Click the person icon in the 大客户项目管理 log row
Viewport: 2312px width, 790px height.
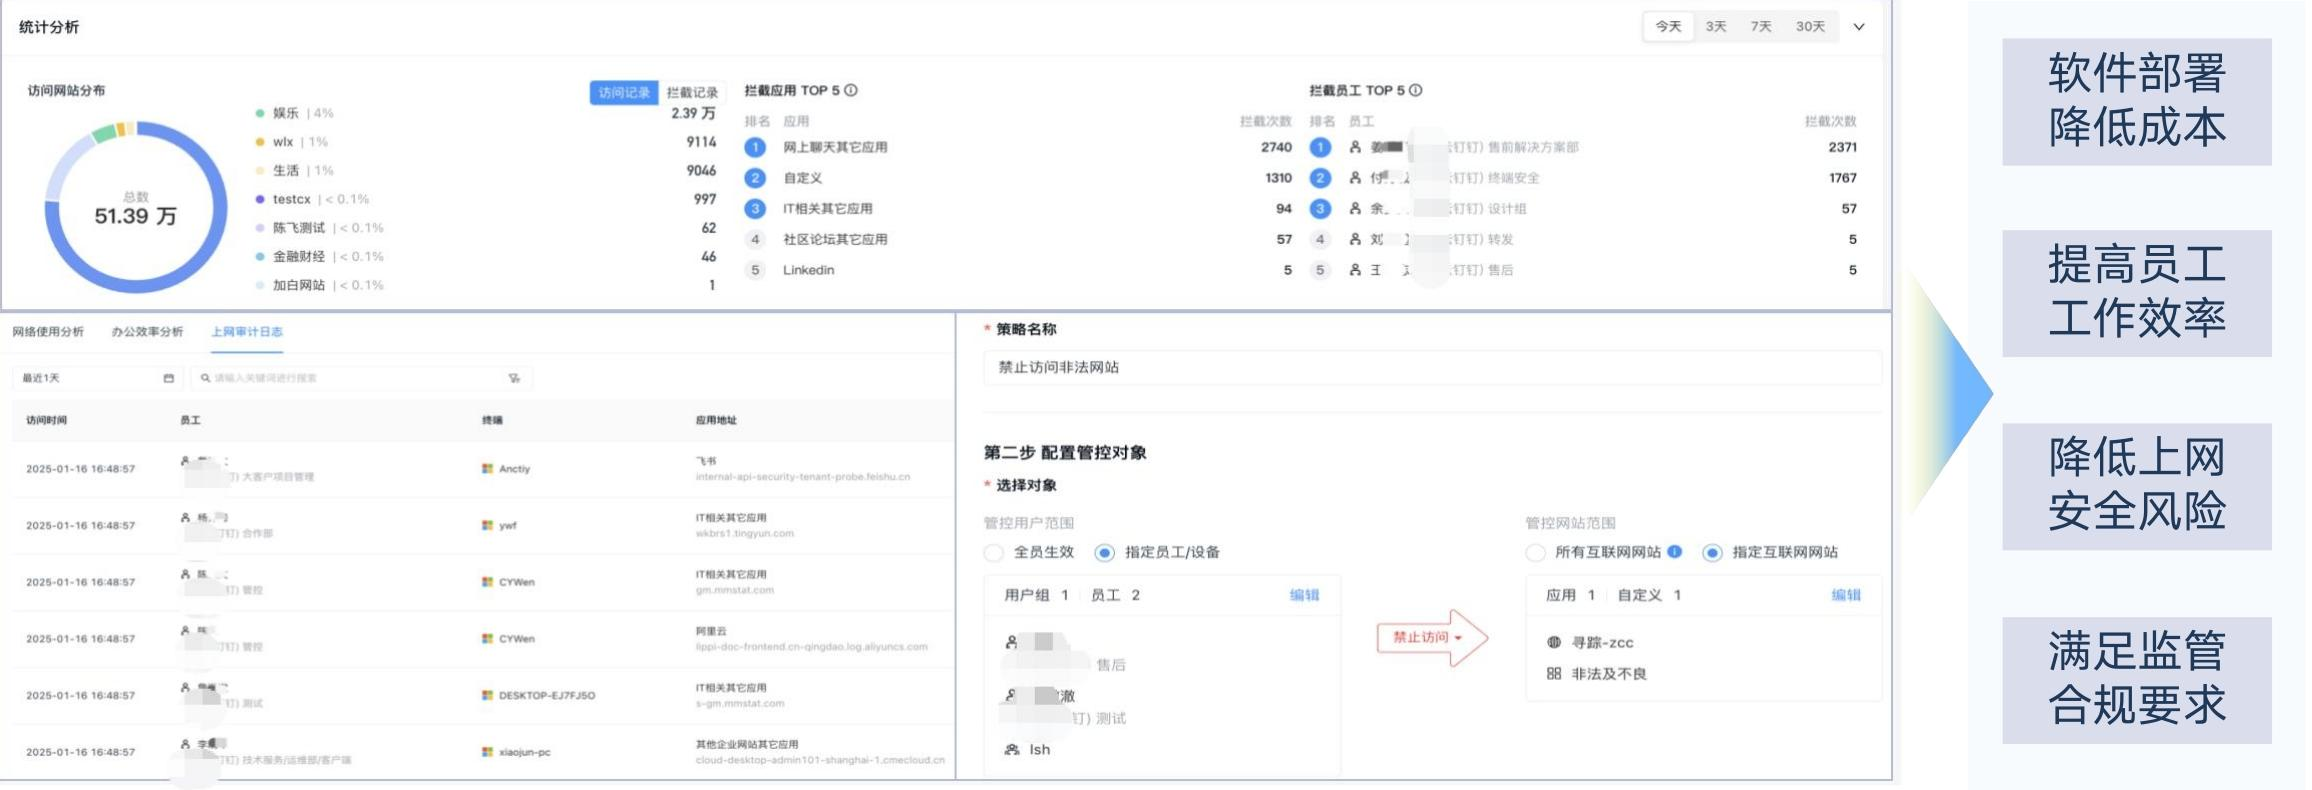(x=185, y=461)
